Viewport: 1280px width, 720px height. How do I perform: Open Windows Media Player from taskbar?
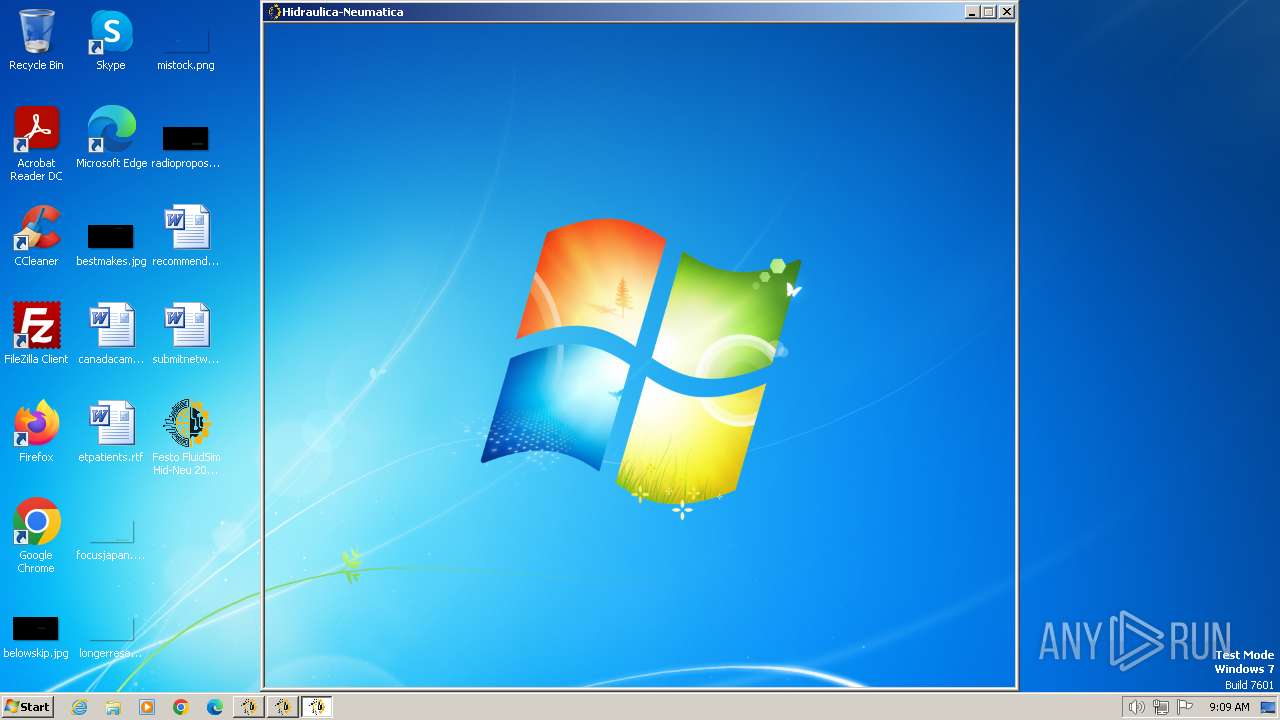(147, 707)
